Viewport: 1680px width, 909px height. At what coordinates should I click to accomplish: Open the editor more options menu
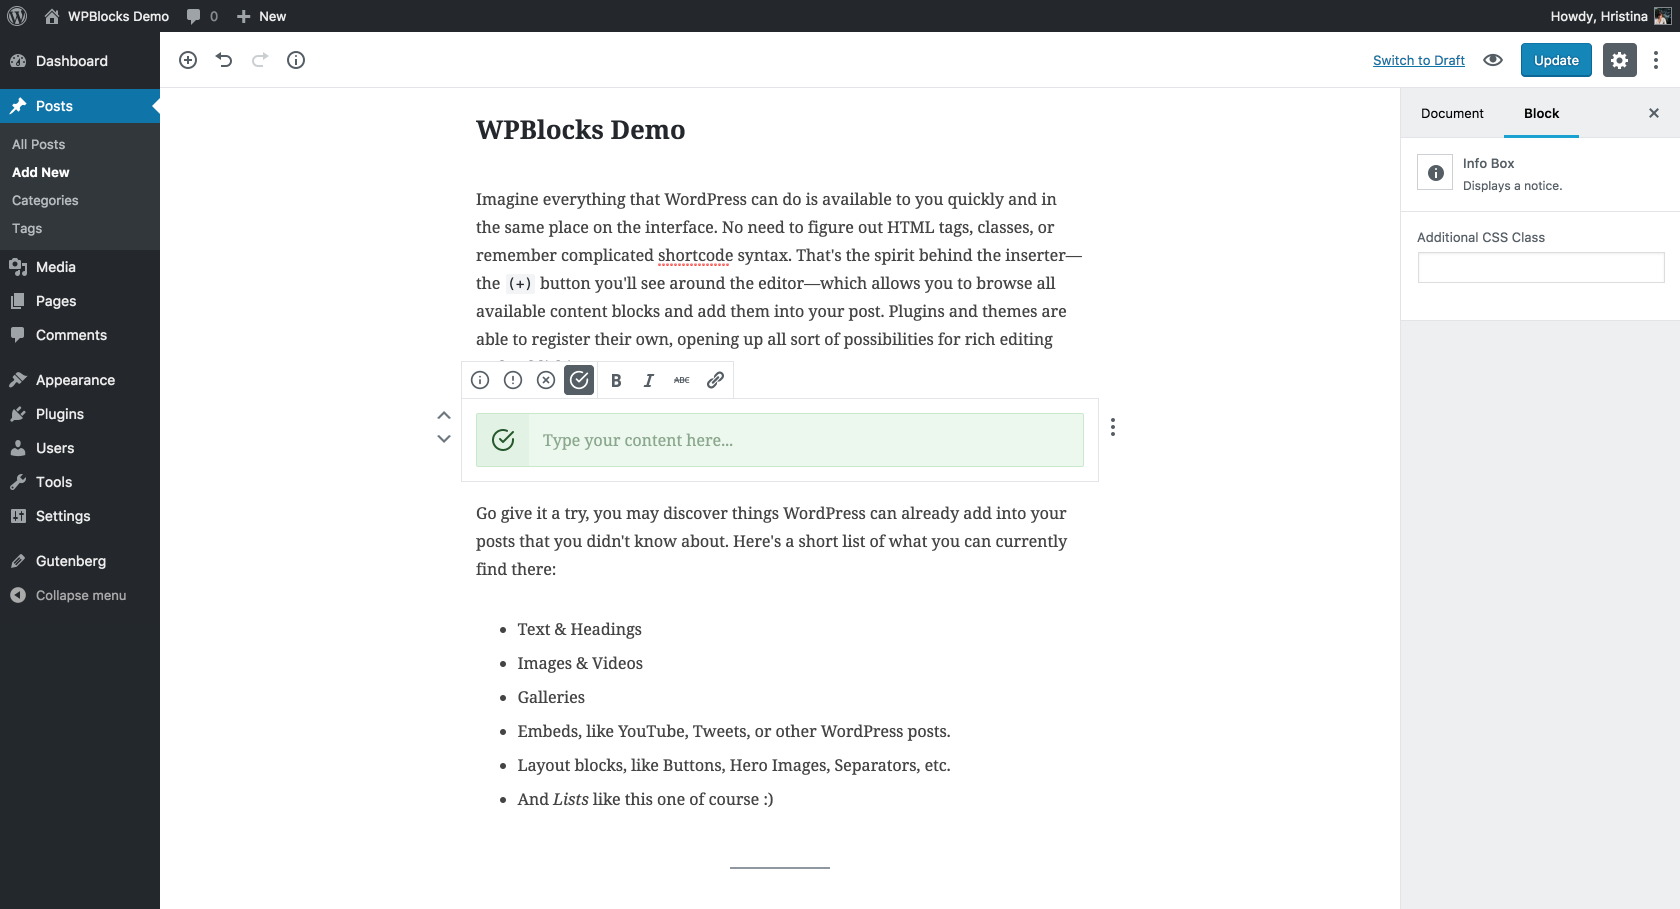[1656, 60]
